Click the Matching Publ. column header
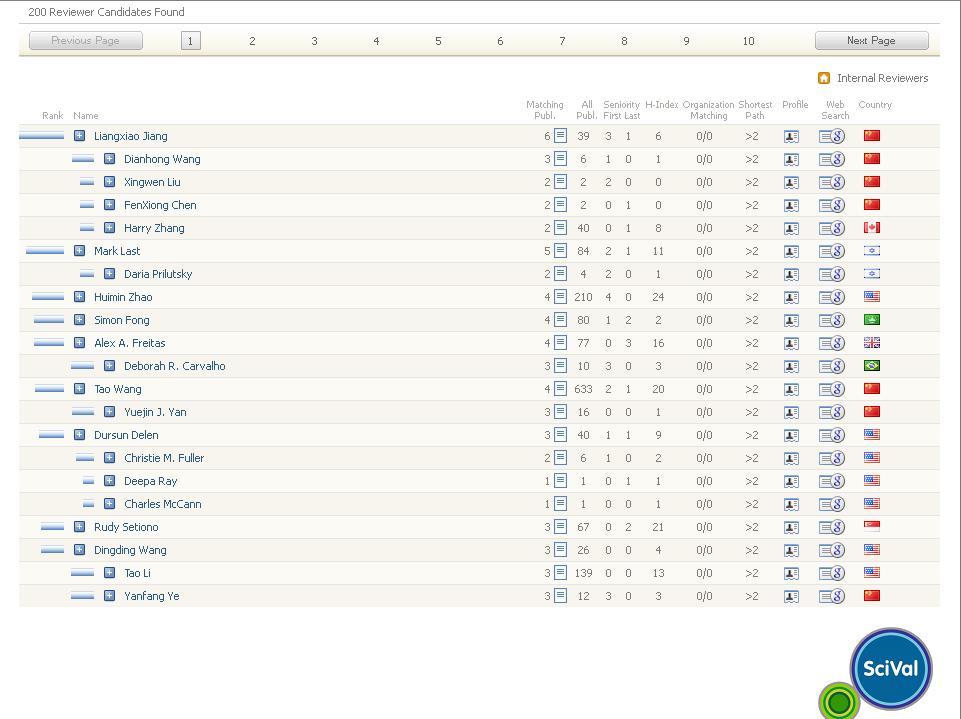 click(x=544, y=110)
